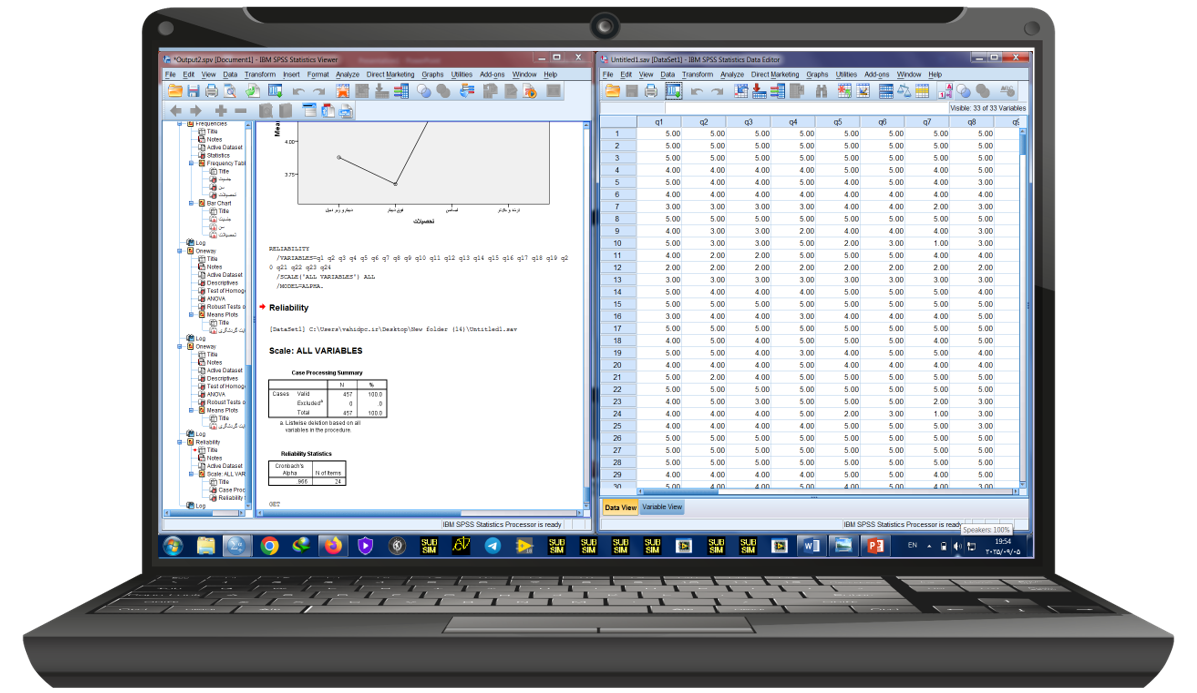Open the Analyze menu in Data Editor
The width and height of the screenshot is (1197, 693).
(732, 74)
